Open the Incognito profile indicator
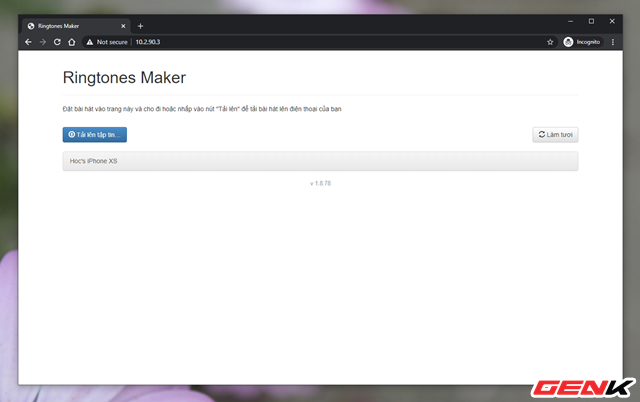Screen dimensions: 640x402 (582, 42)
